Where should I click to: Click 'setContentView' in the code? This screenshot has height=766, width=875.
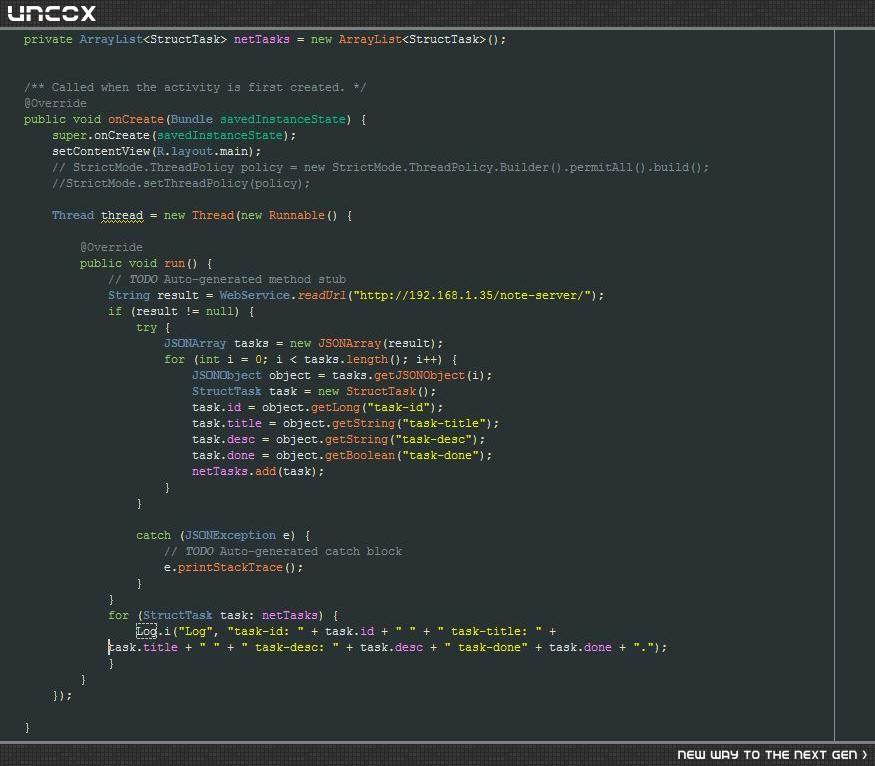tap(101, 151)
